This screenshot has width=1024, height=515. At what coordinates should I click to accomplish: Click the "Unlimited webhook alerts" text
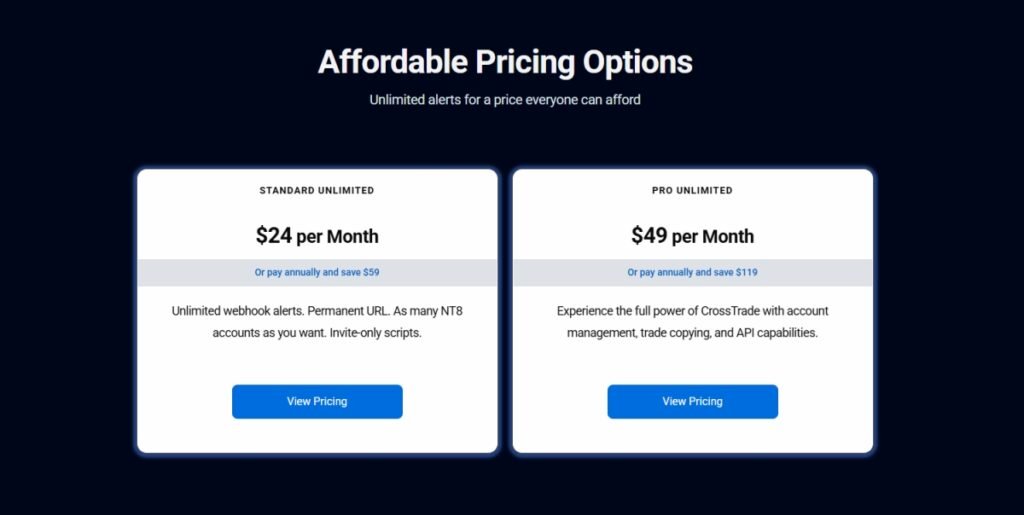pos(234,311)
